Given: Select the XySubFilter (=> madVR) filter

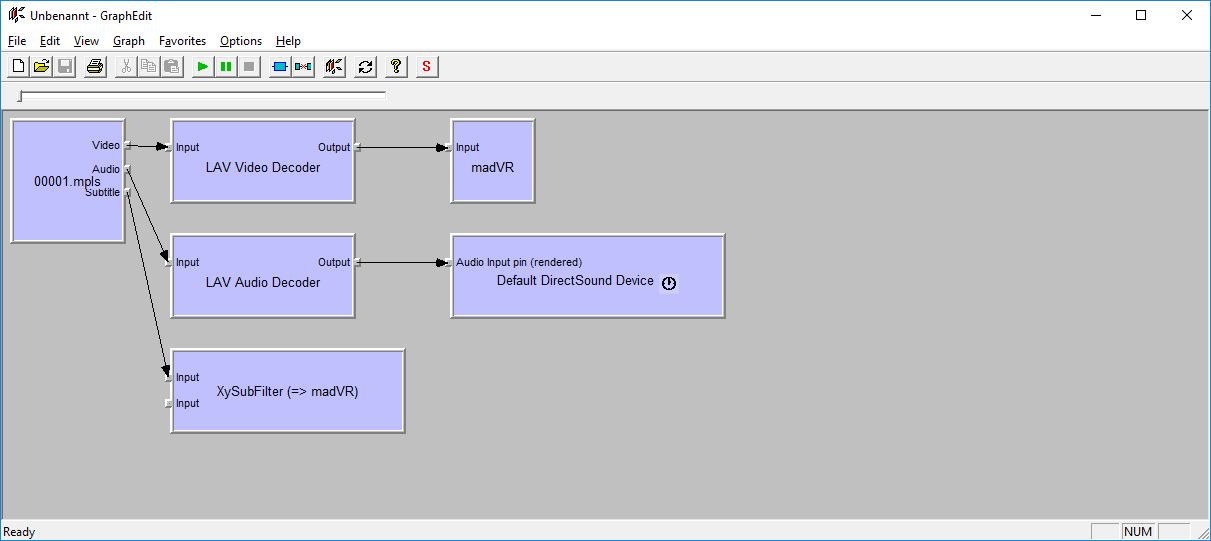Looking at the screenshot, I should [287, 391].
